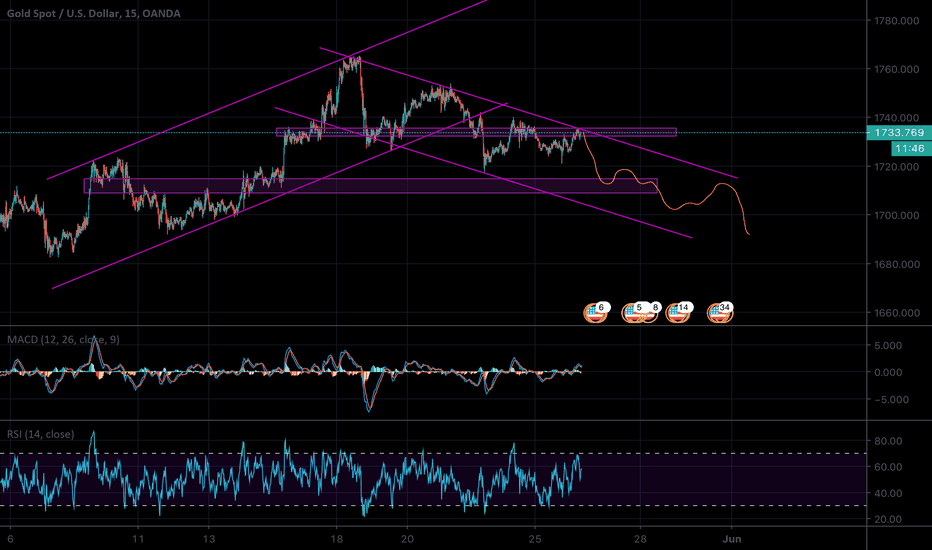This screenshot has height=550, width=932.
Task: Click the date axis label 11
Action: (138, 539)
